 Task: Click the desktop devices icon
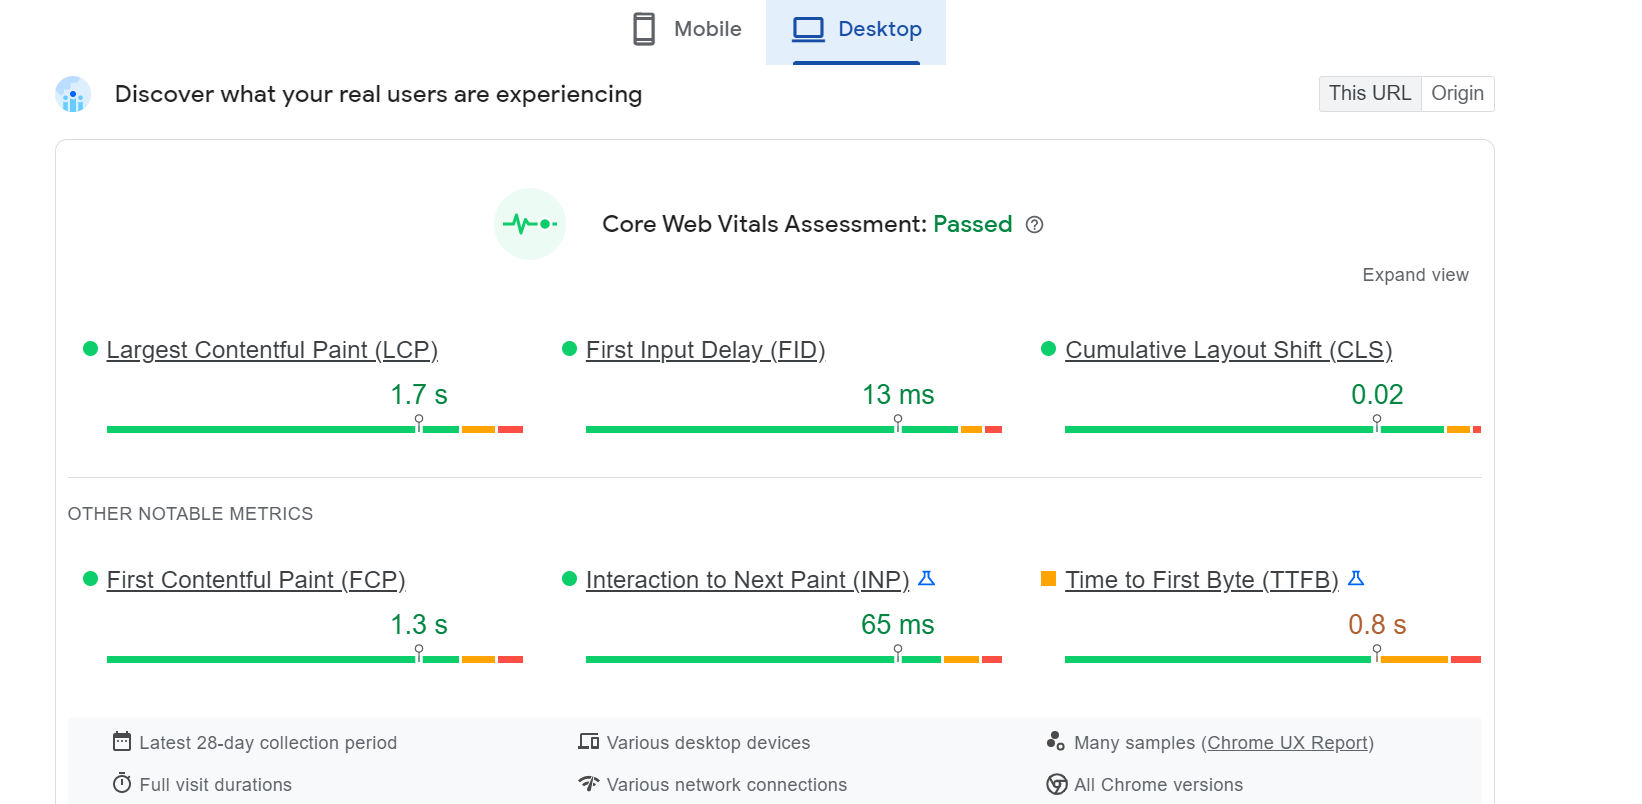pos(589,742)
